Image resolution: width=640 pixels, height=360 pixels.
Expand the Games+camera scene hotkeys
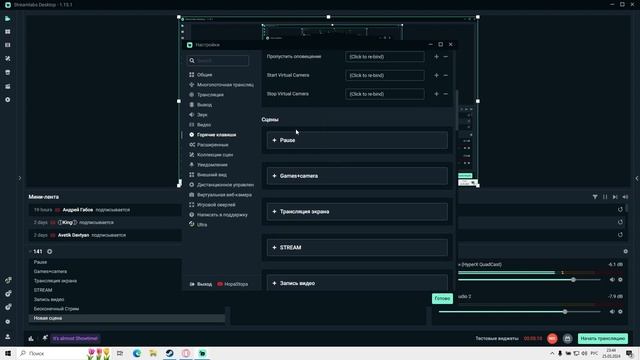[x=357, y=176]
